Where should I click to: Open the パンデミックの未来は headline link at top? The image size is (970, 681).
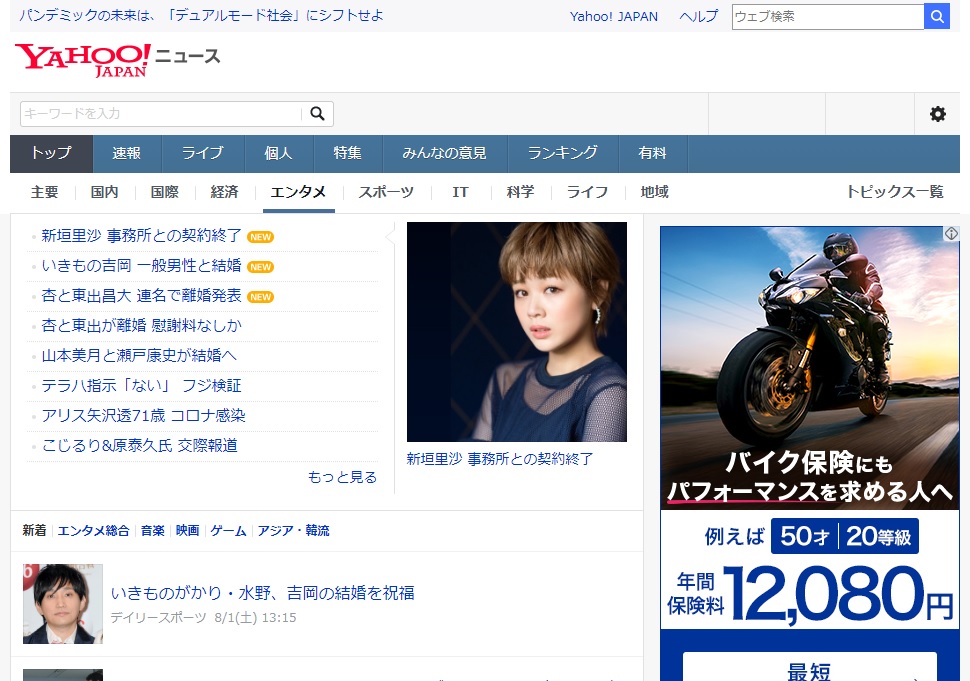(202, 15)
